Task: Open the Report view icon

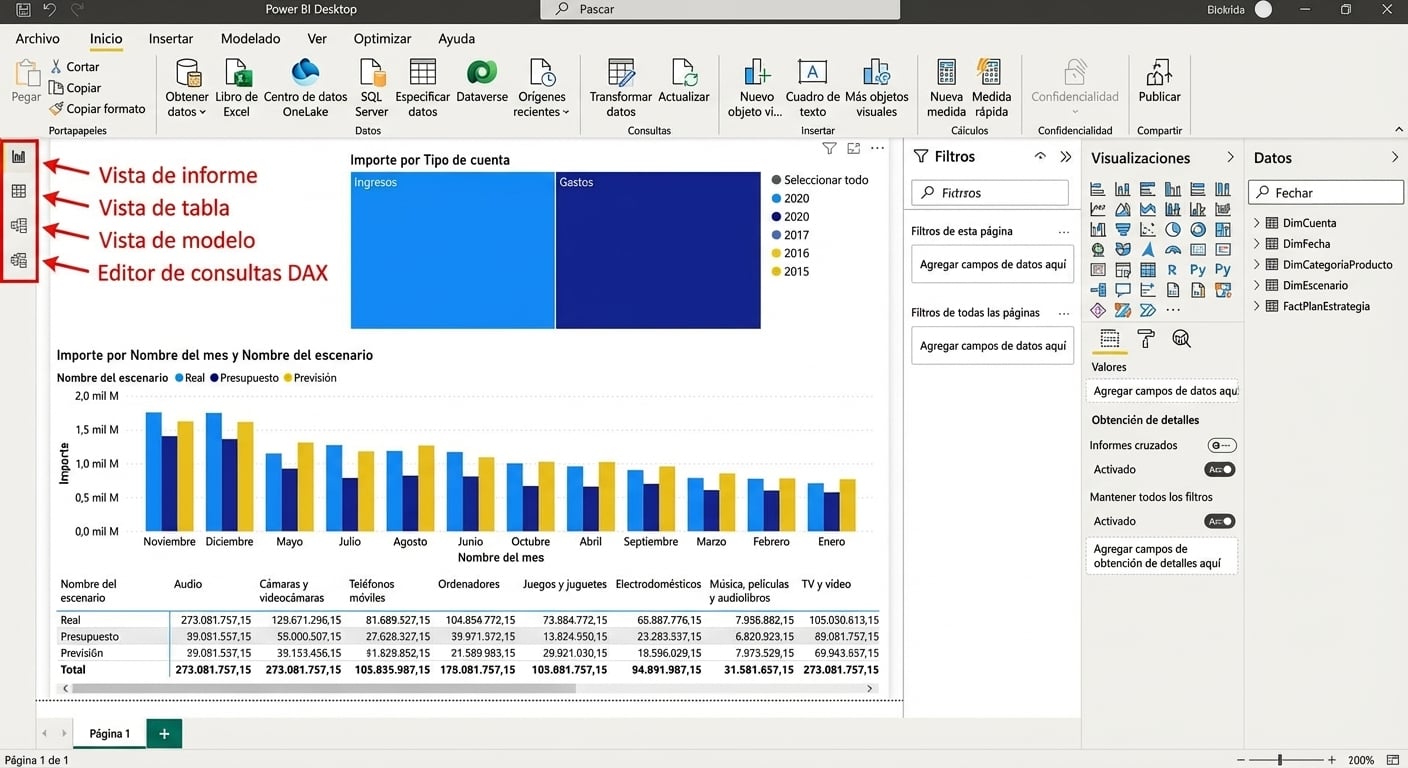Action: 19,157
